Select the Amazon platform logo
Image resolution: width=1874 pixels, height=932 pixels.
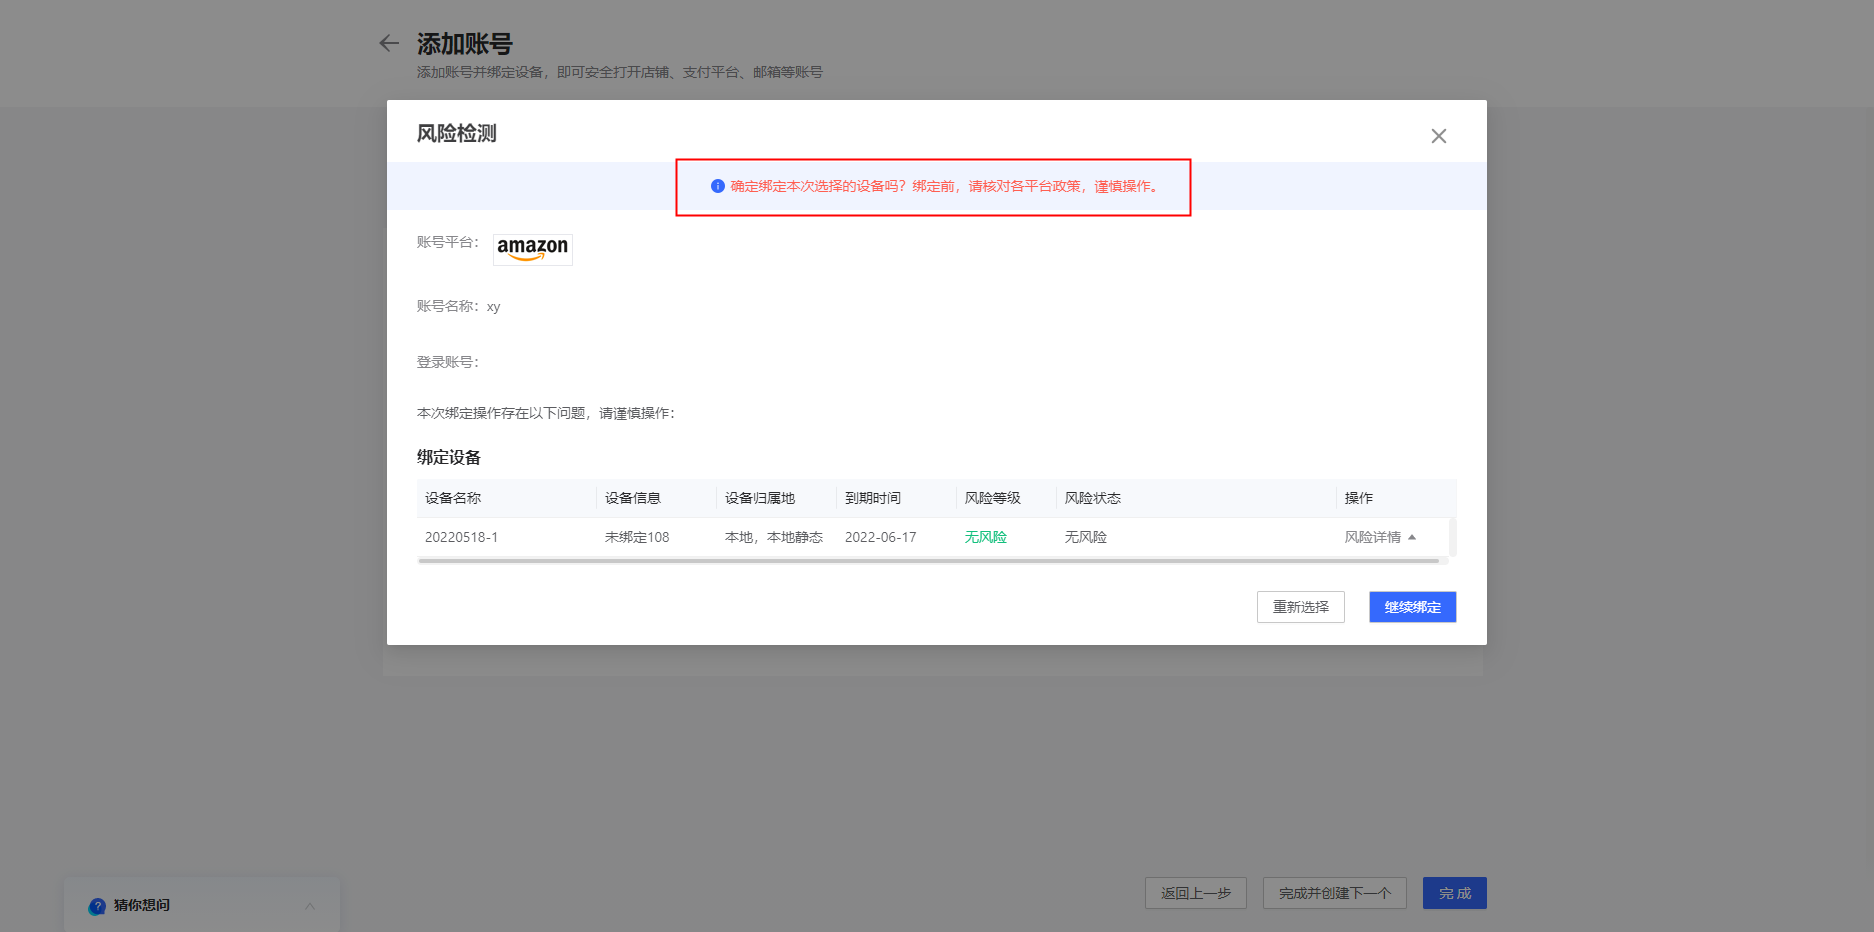(x=532, y=249)
